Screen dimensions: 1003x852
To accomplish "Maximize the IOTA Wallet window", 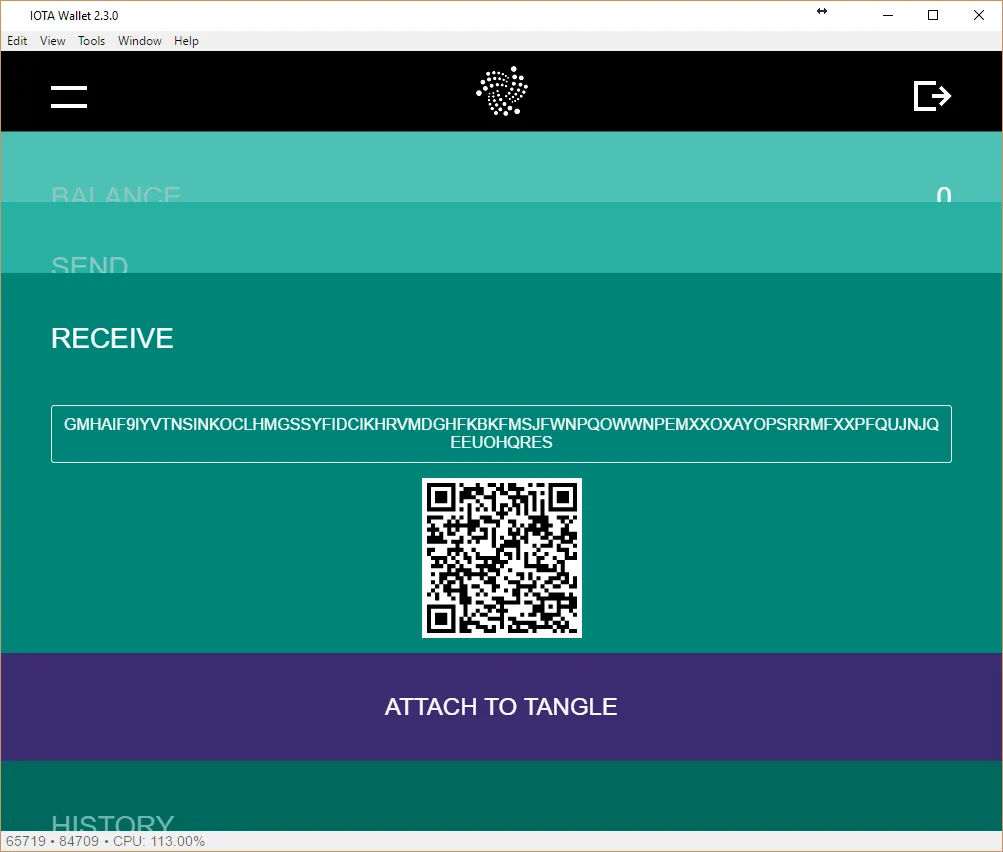I will point(933,15).
